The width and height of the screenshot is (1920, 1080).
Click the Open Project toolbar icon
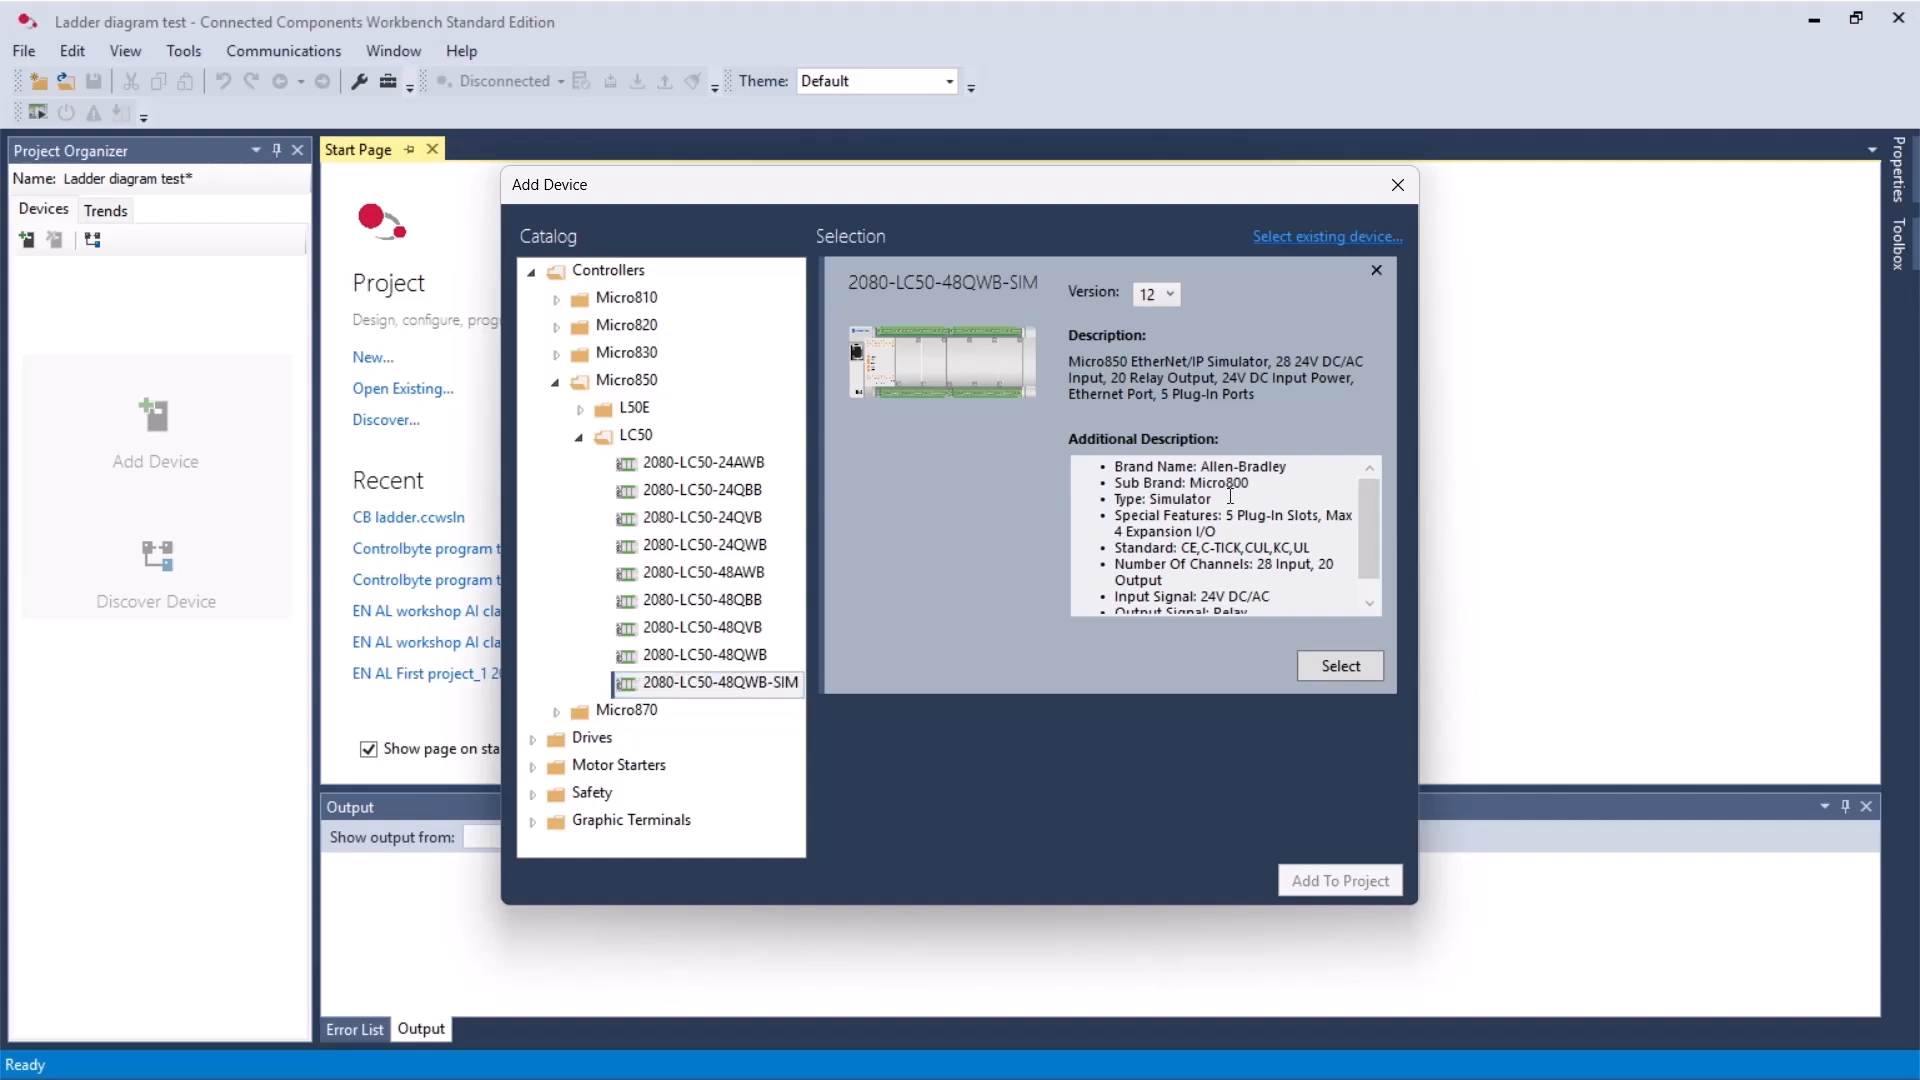click(x=66, y=81)
